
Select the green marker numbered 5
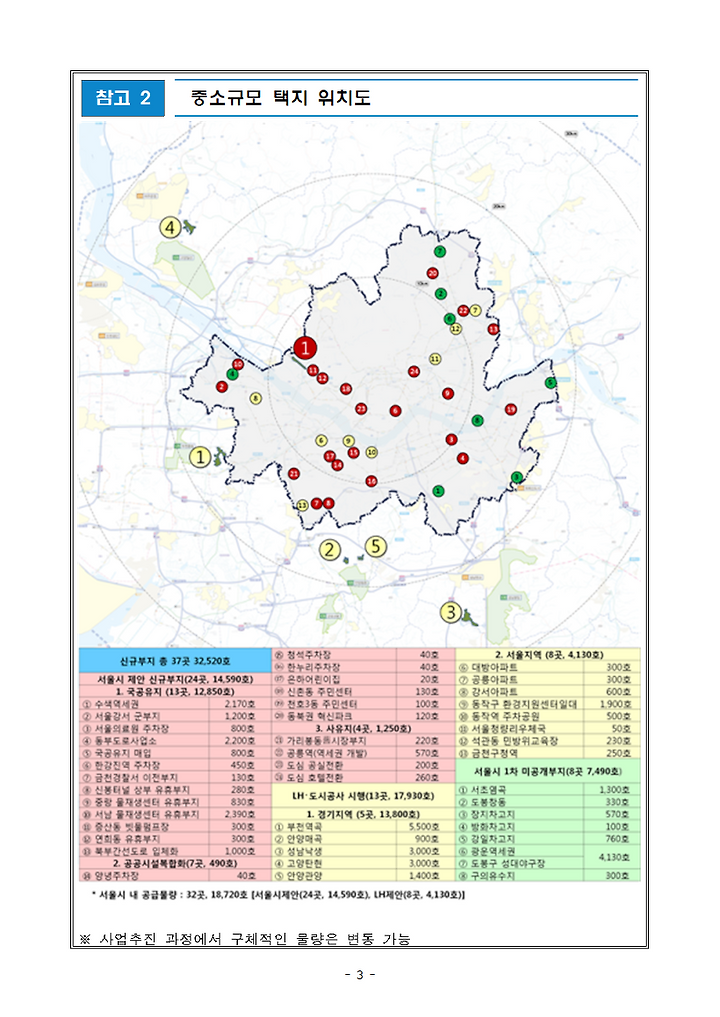pos(551,383)
